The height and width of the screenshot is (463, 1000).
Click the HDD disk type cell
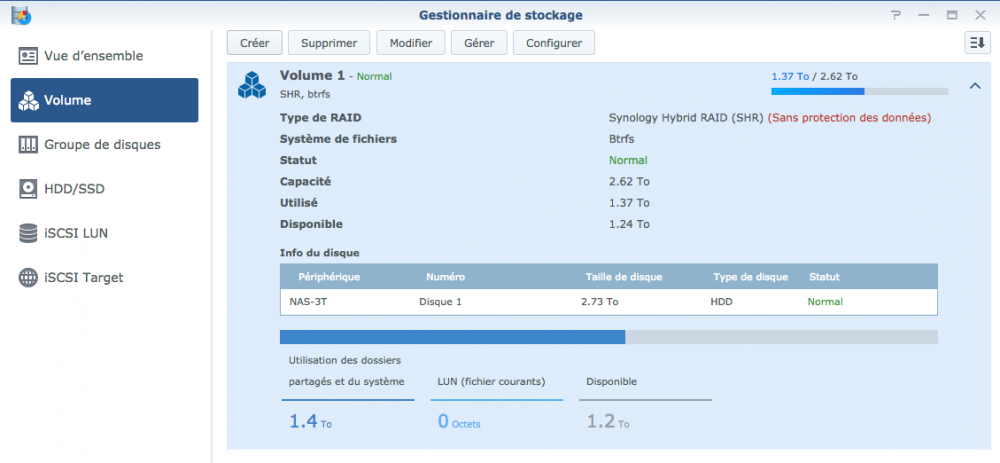coord(721,302)
